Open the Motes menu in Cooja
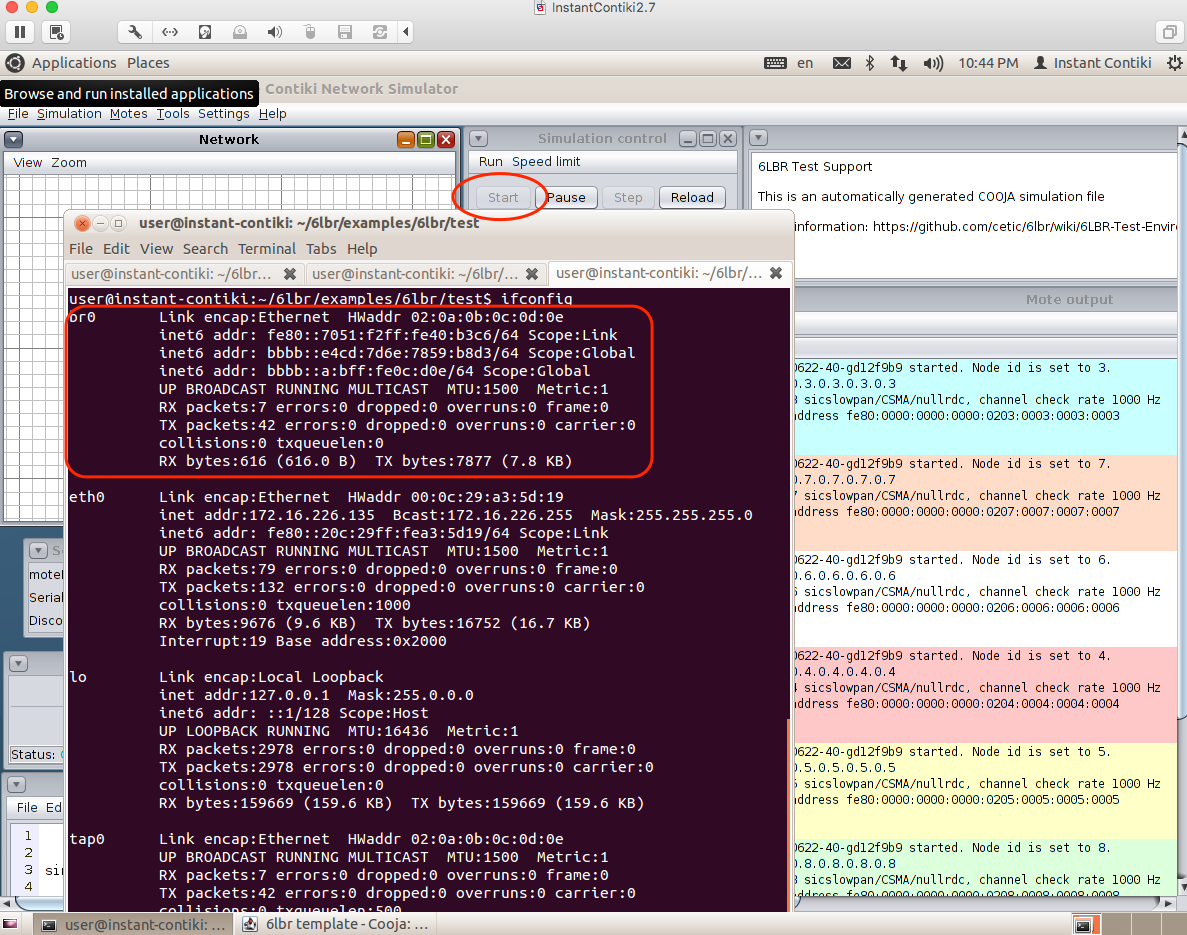This screenshot has width=1187, height=935. click(128, 114)
